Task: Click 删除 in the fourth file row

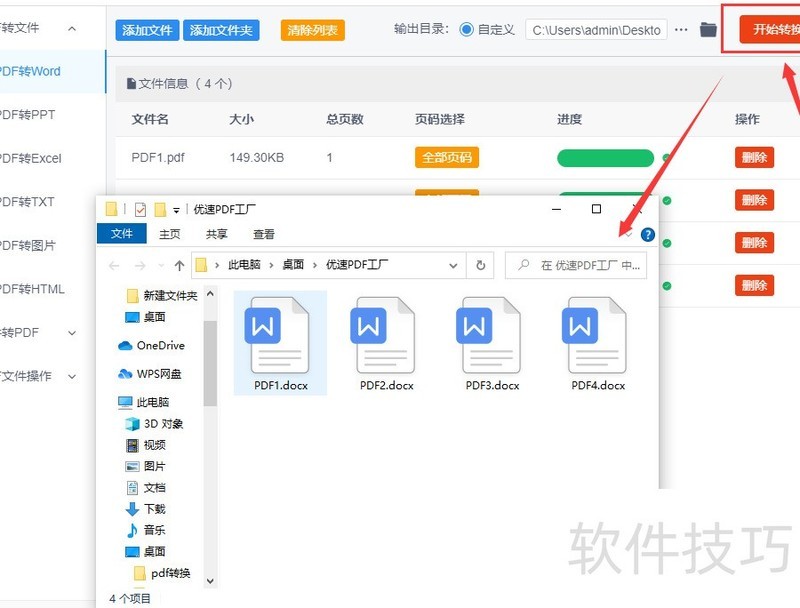Action: tap(754, 285)
